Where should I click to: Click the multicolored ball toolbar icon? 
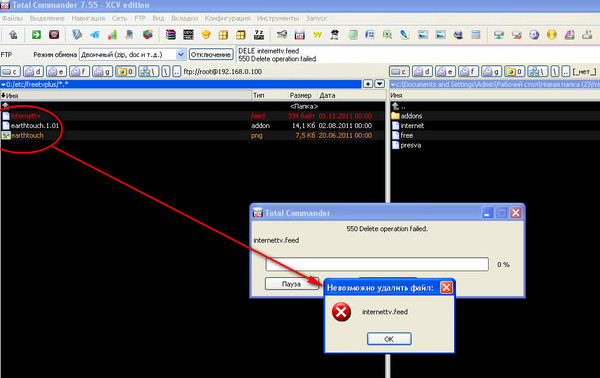148,35
